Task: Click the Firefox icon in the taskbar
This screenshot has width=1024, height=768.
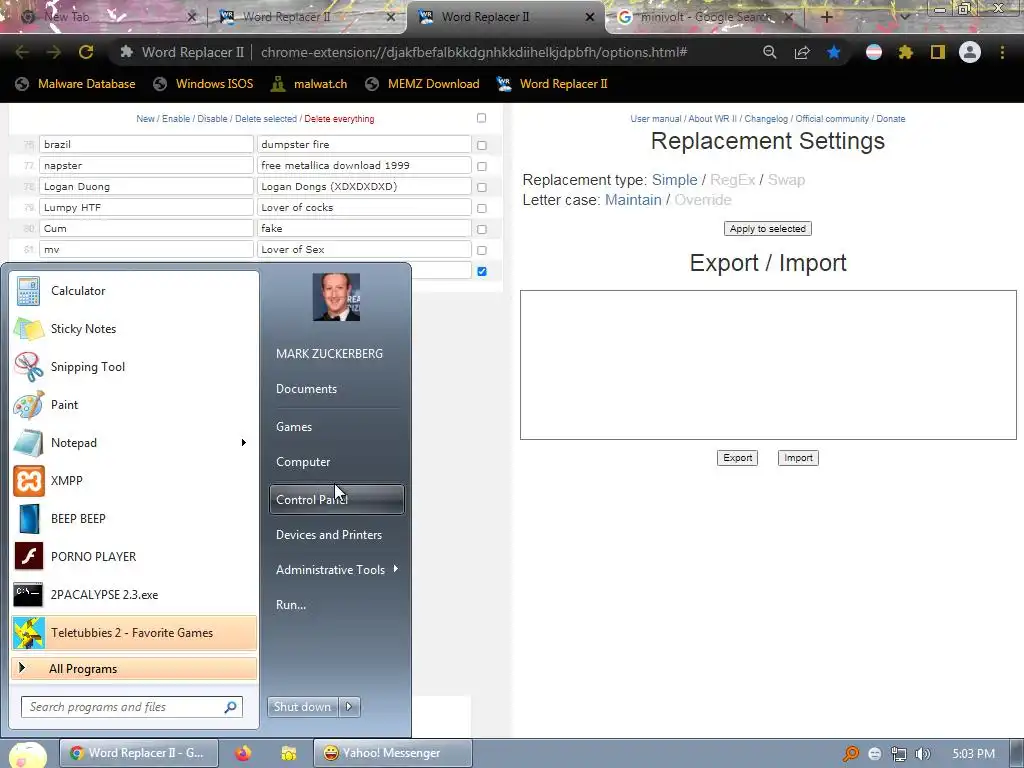Action: 243,753
